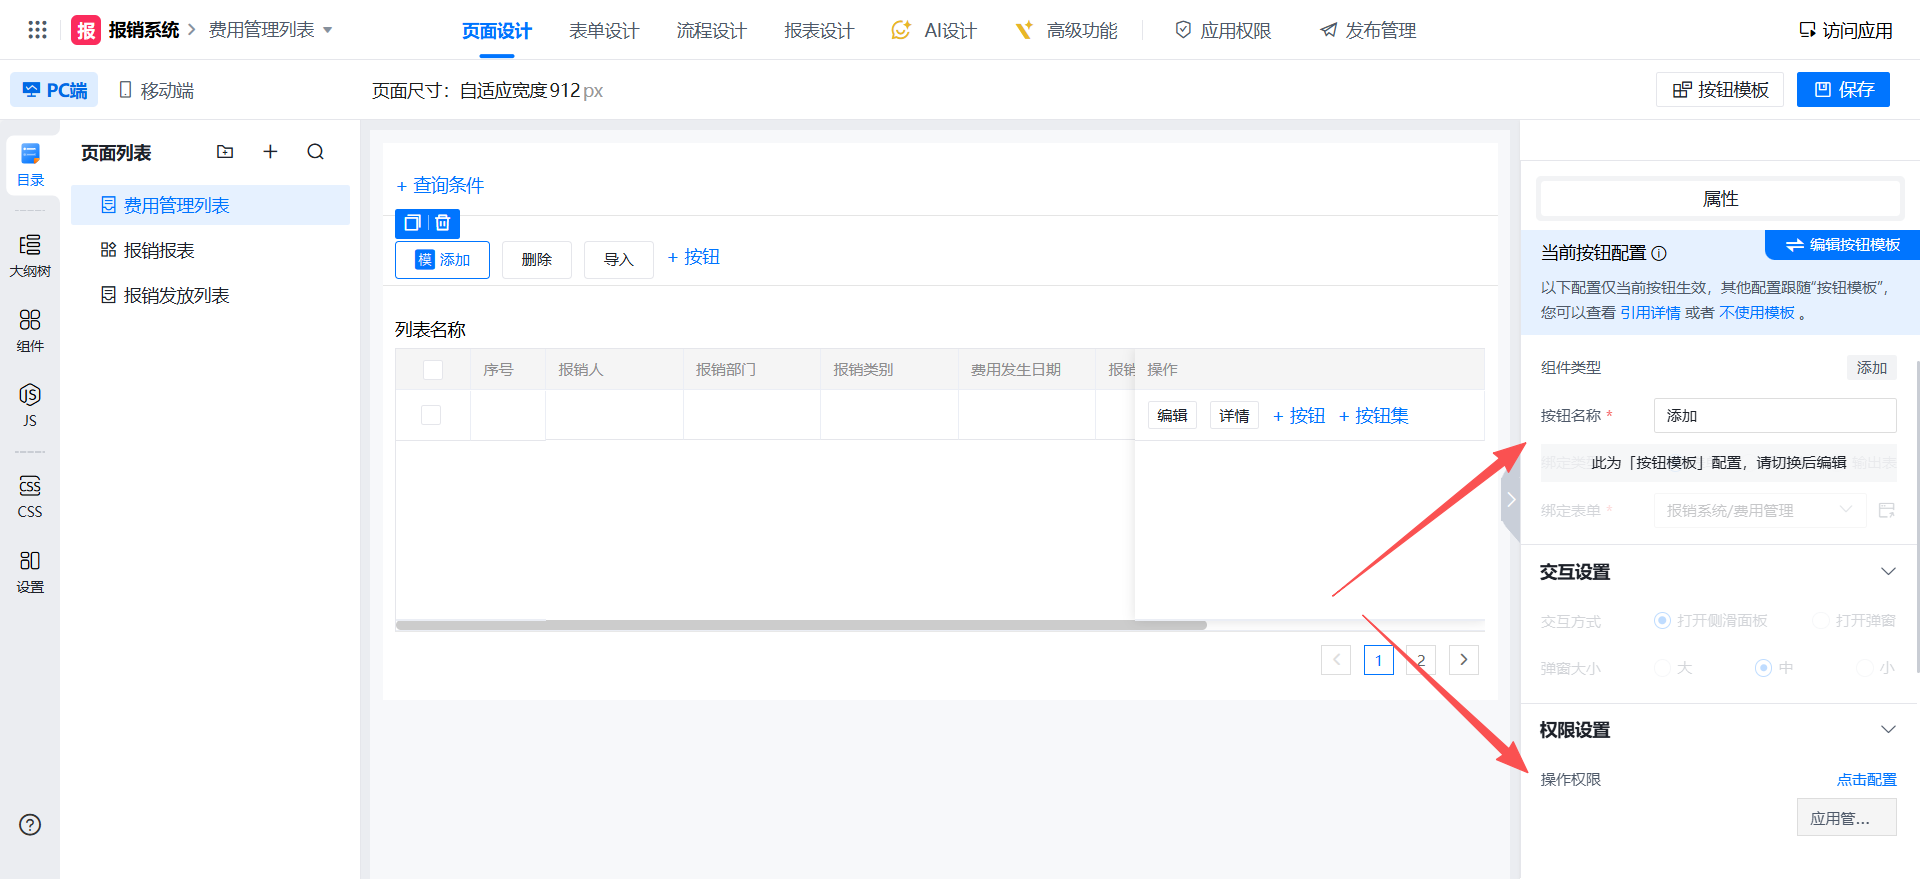Screen dimensions: 1920x879
Task: Open the app grid launcher icon
Action: [x=37, y=30]
